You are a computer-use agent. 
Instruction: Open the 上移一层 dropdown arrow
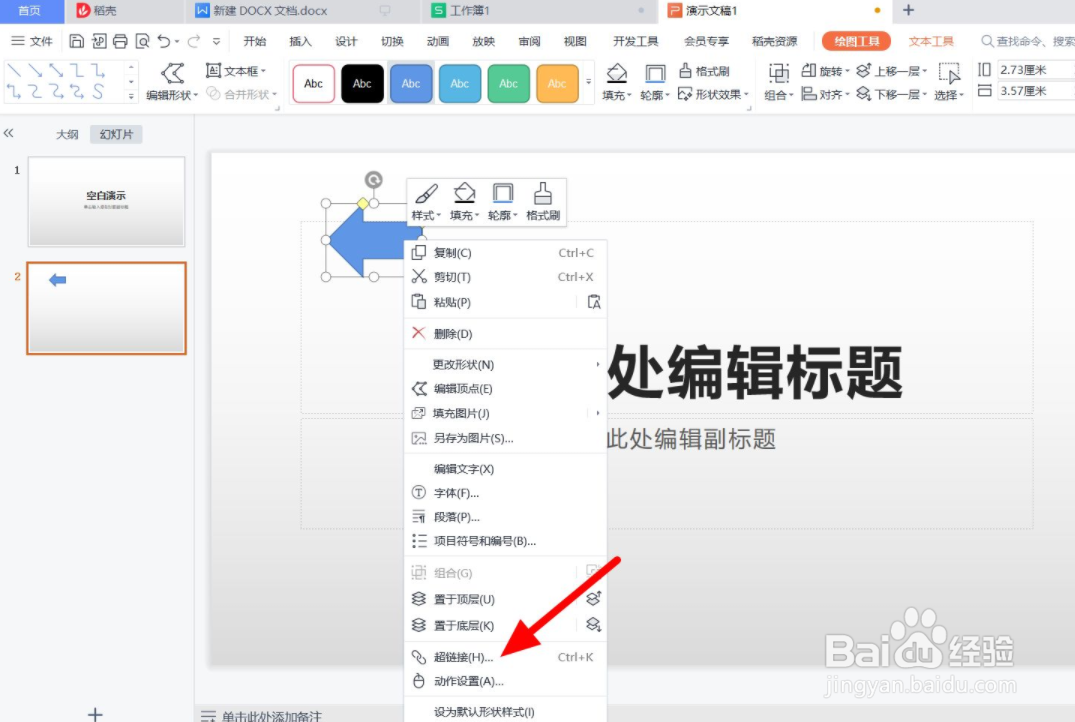pos(924,70)
